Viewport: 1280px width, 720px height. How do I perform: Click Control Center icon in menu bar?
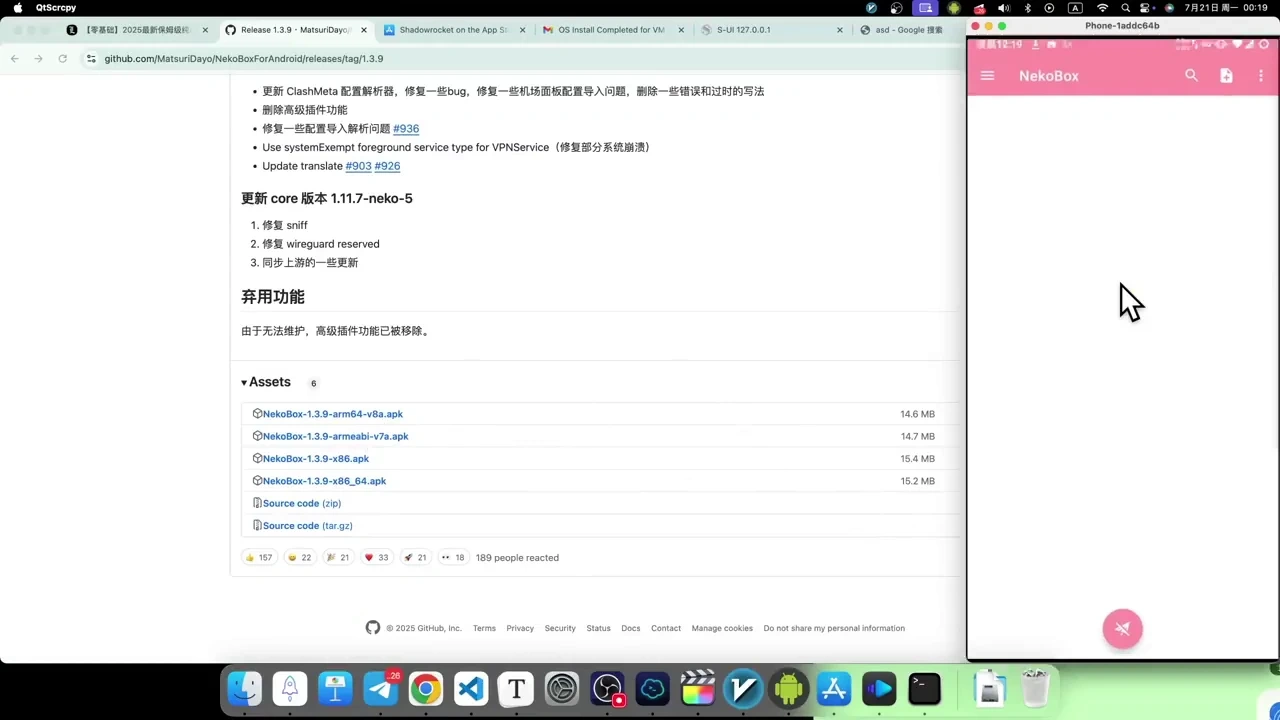(x=1146, y=7)
